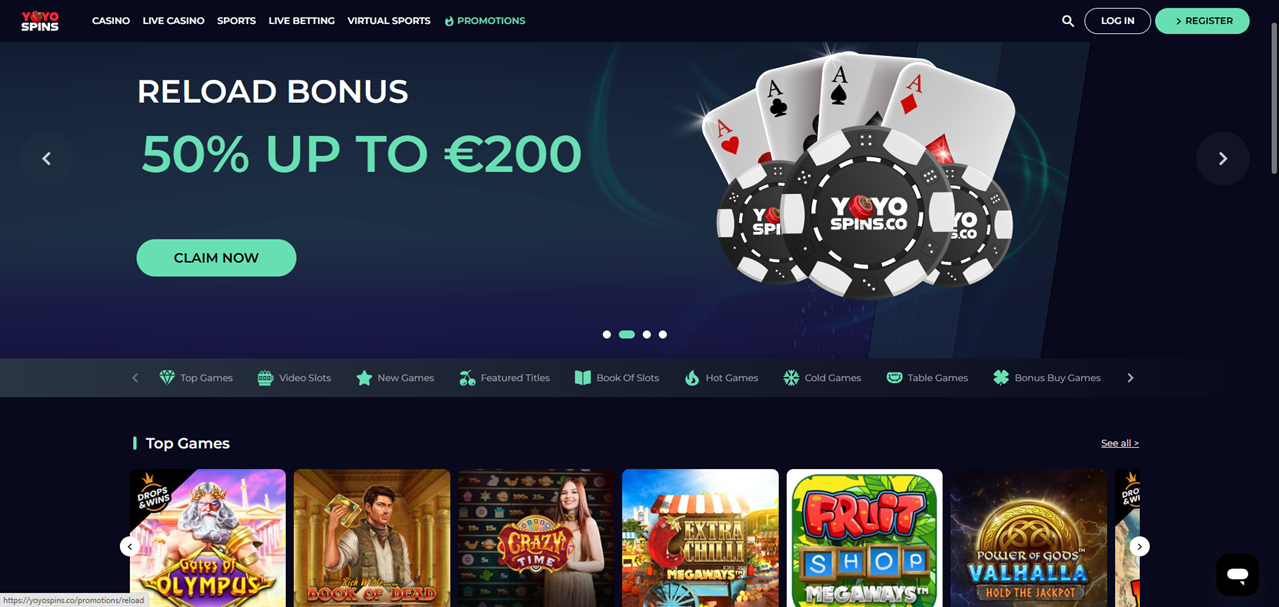Image resolution: width=1279 pixels, height=607 pixels.
Task: Open the Live Casino menu item
Action: [x=173, y=21]
